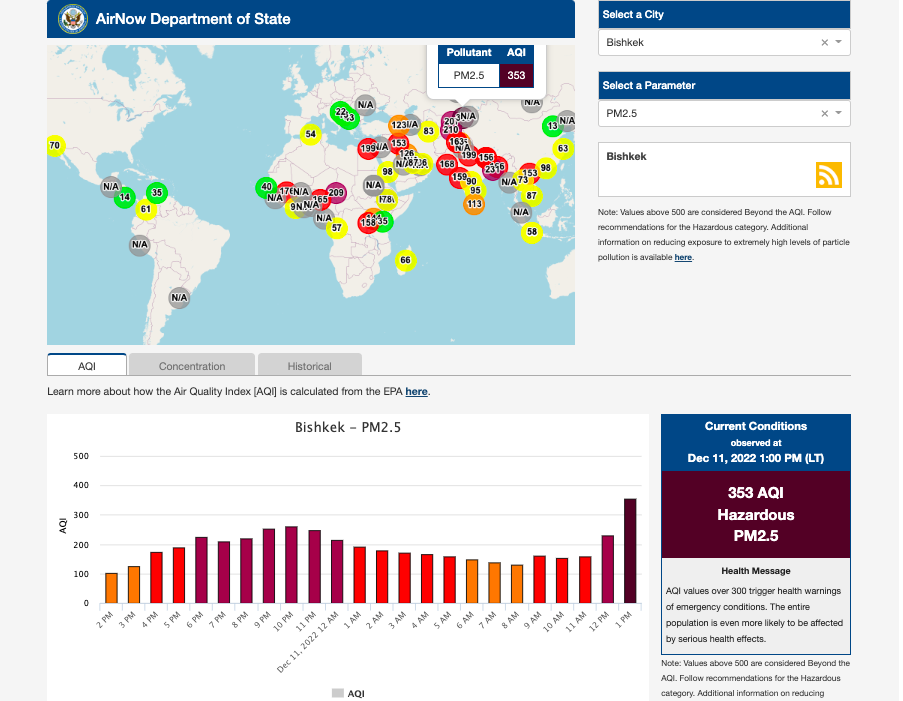Image resolution: width=903 pixels, height=701 pixels.
Task: Open the EPA AQI calculation 'here' link
Action: (x=416, y=392)
